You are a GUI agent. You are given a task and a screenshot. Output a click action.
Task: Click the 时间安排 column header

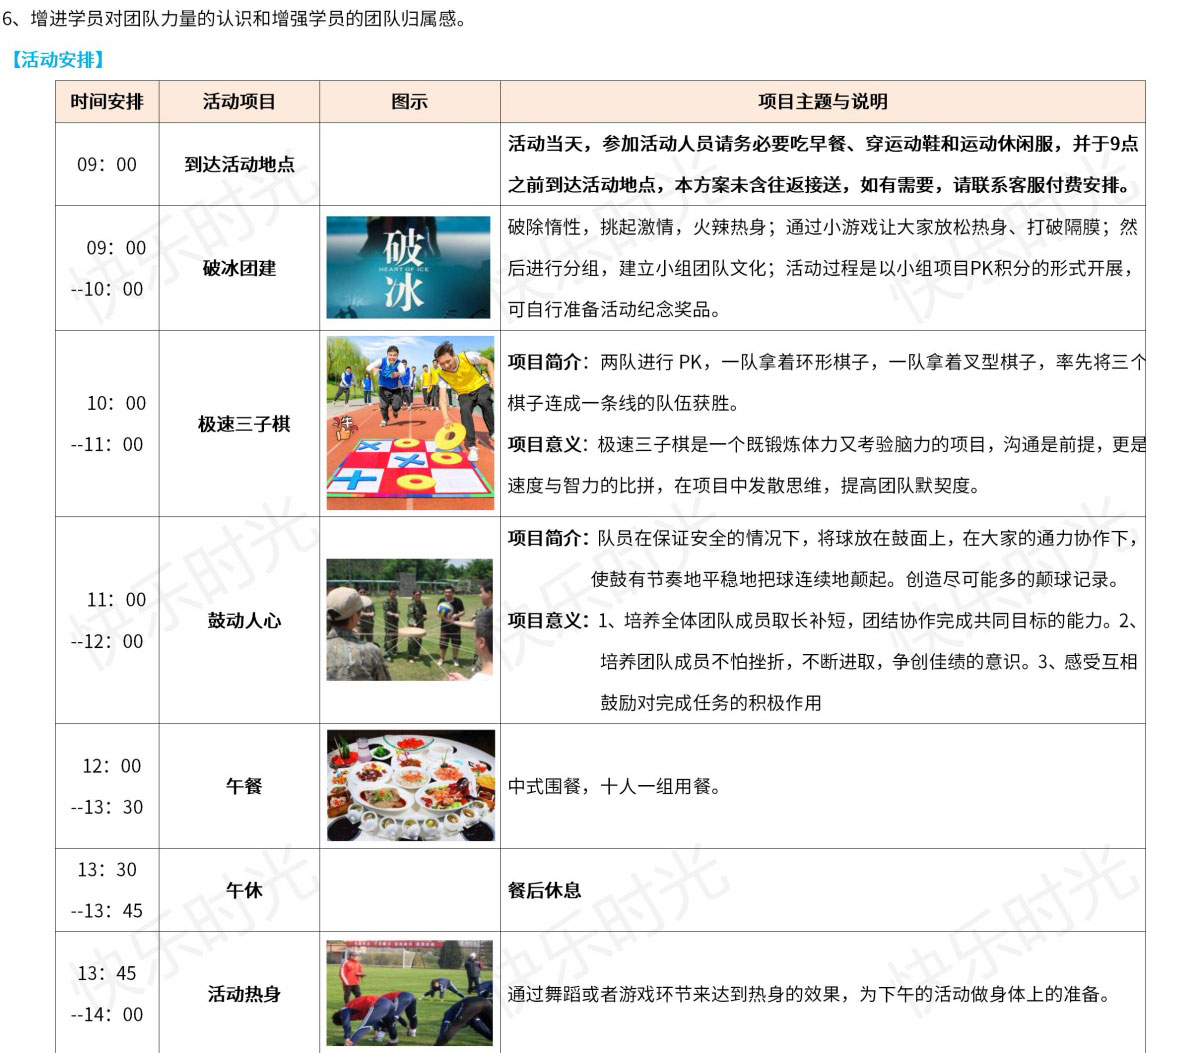coord(107,101)
